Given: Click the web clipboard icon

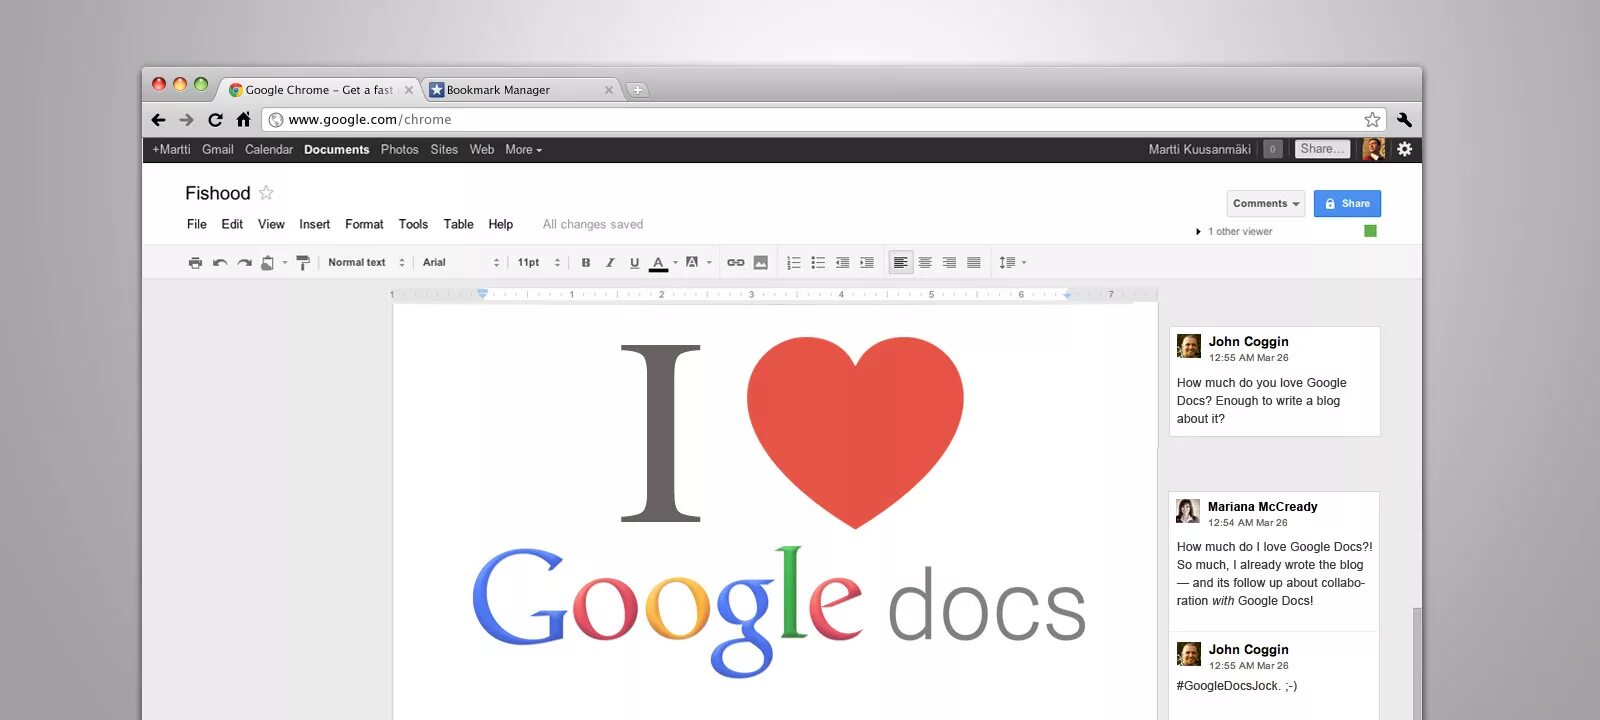Looking at the screenshot, I should pos(268,263).
